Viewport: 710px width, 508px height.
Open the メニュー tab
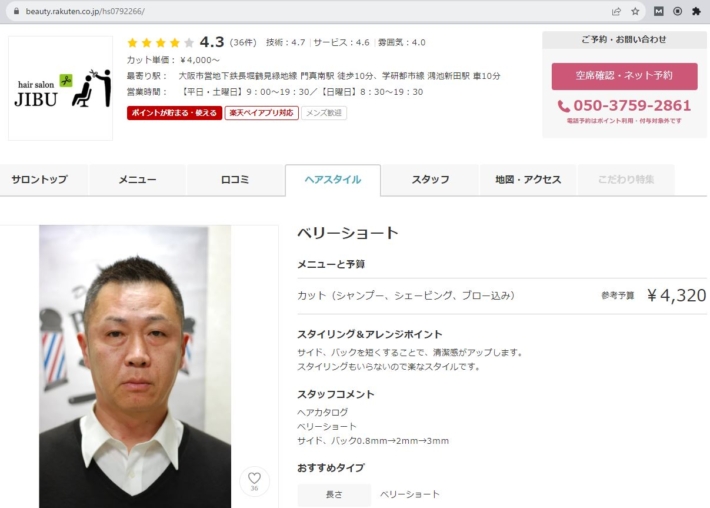137,180
